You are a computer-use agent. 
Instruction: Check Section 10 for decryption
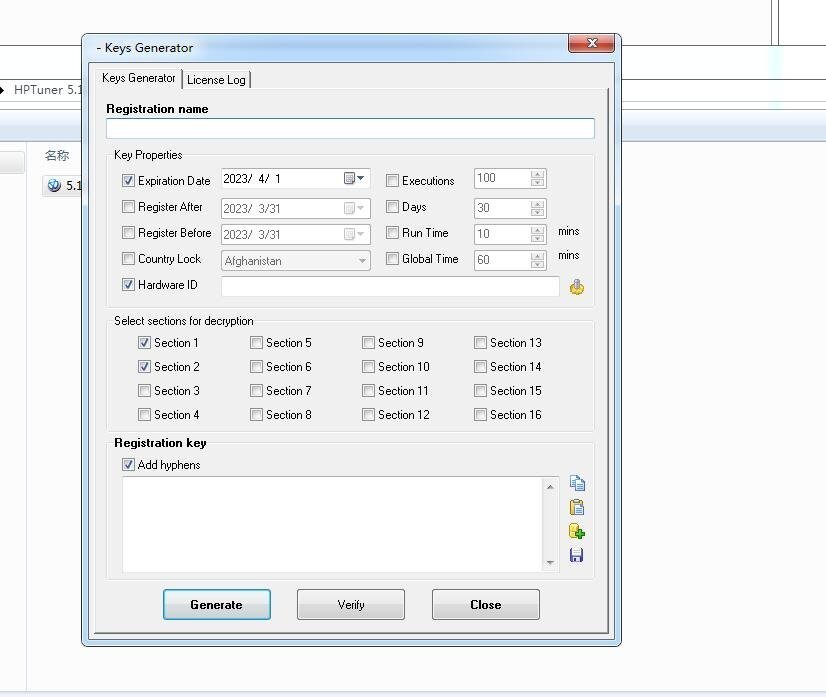[366, 366]
